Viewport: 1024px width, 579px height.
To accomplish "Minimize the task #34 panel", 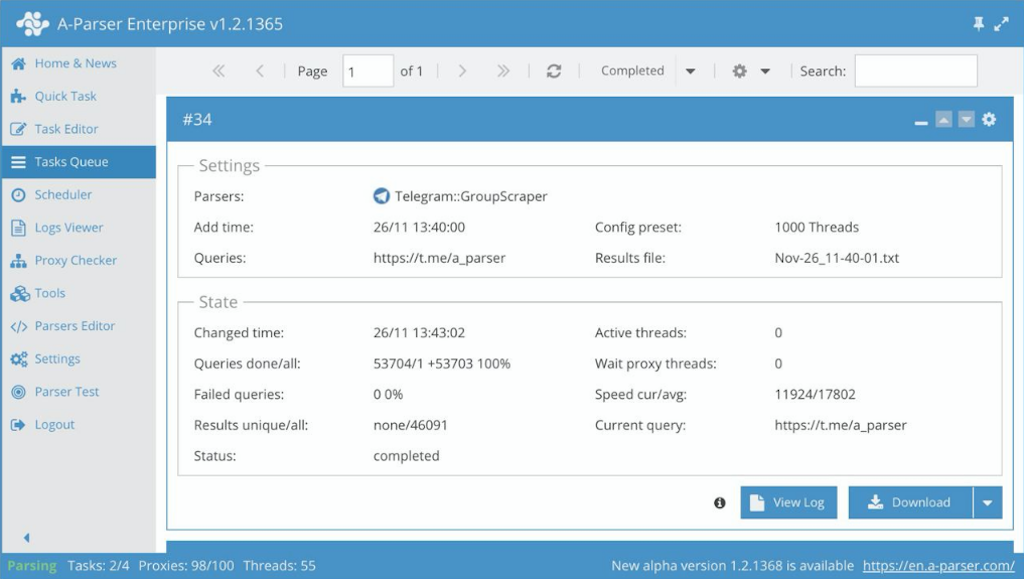I will point(921,121).
